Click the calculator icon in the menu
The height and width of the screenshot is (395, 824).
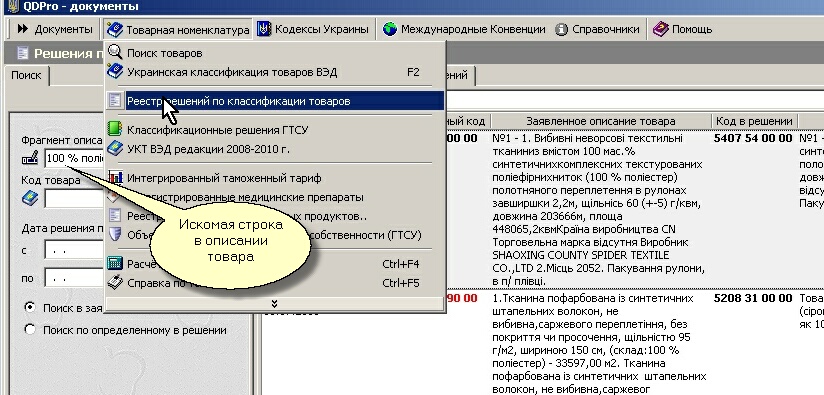(115, 263)
